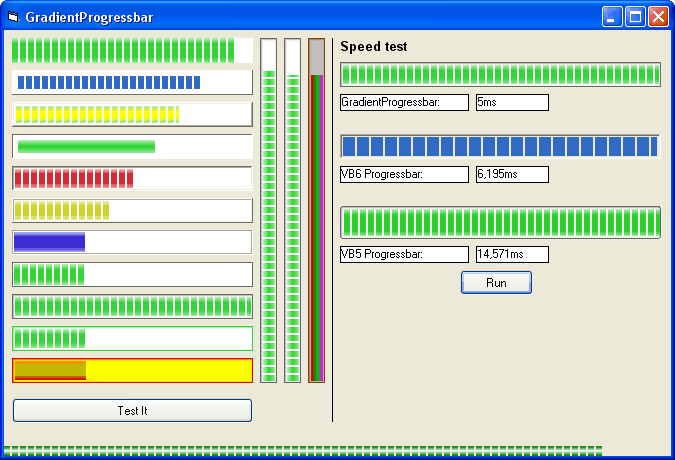This screenshot has width=675, height=460.
Task: Click the Test It button
Action: [132, 410]
